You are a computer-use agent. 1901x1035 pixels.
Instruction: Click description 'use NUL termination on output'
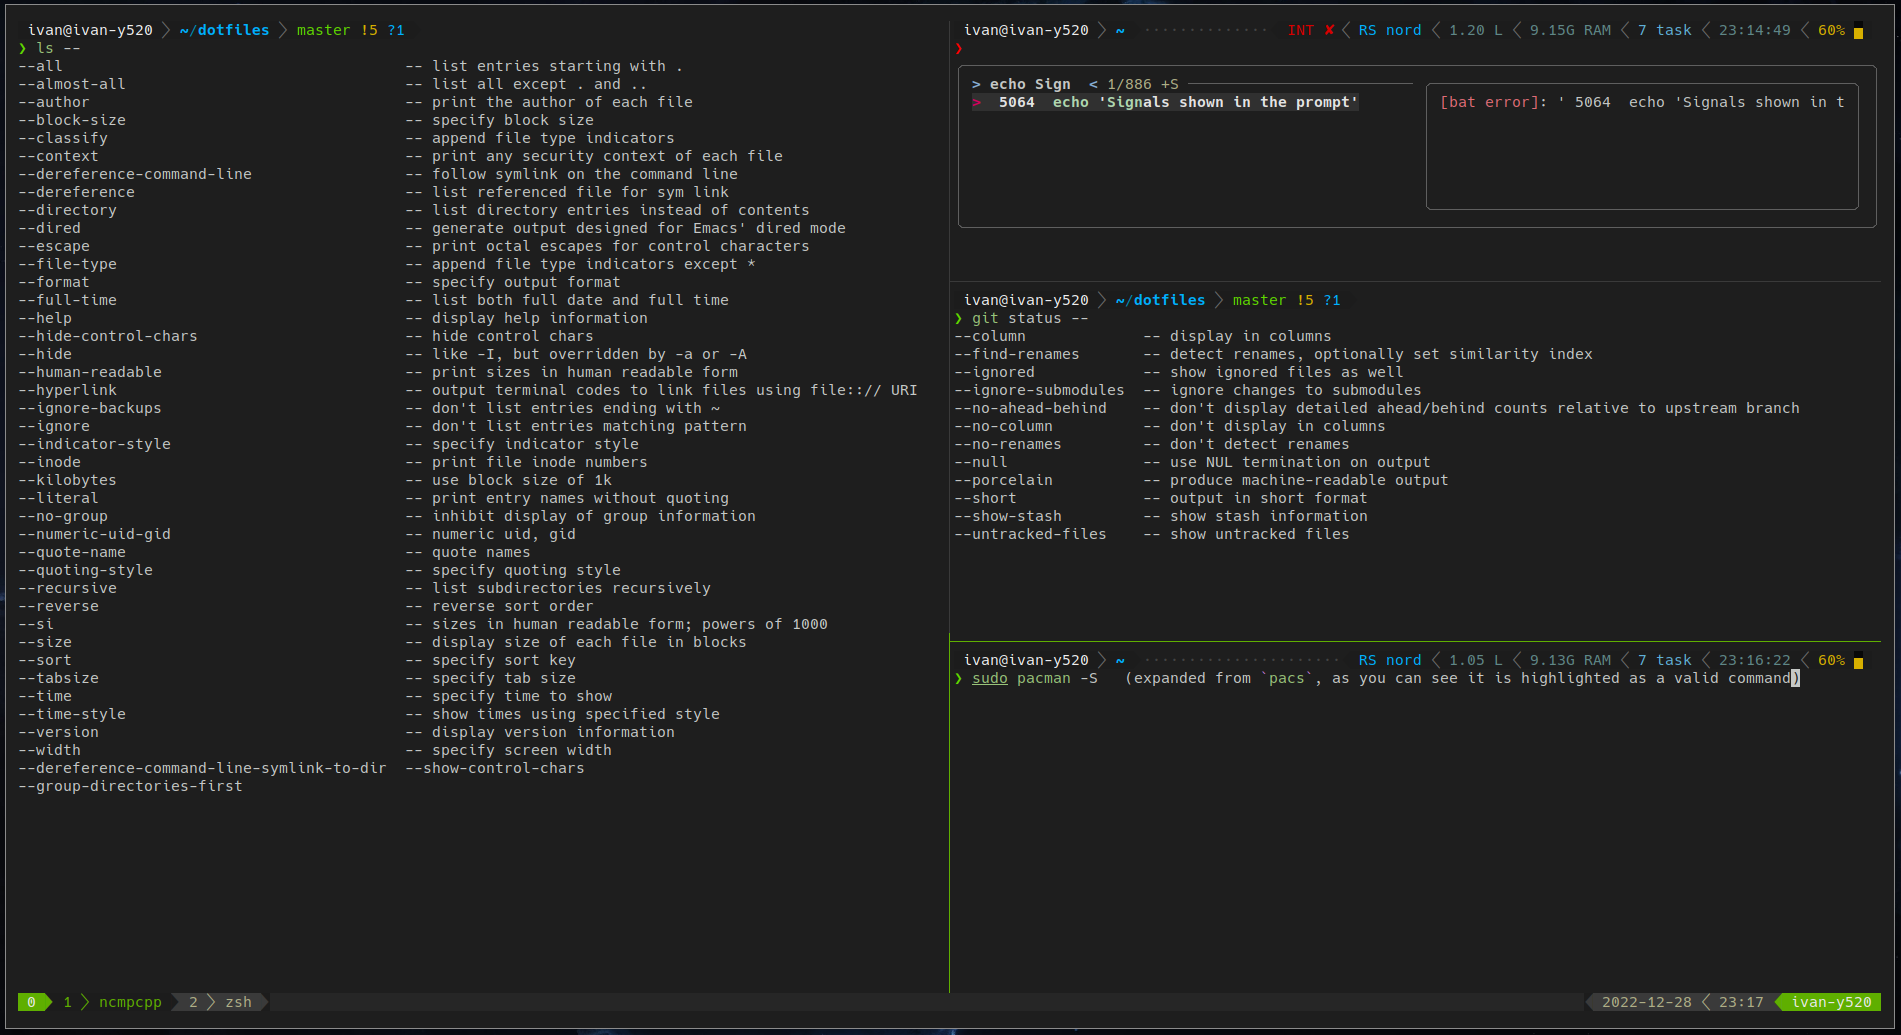click(x=1300, y=462)
